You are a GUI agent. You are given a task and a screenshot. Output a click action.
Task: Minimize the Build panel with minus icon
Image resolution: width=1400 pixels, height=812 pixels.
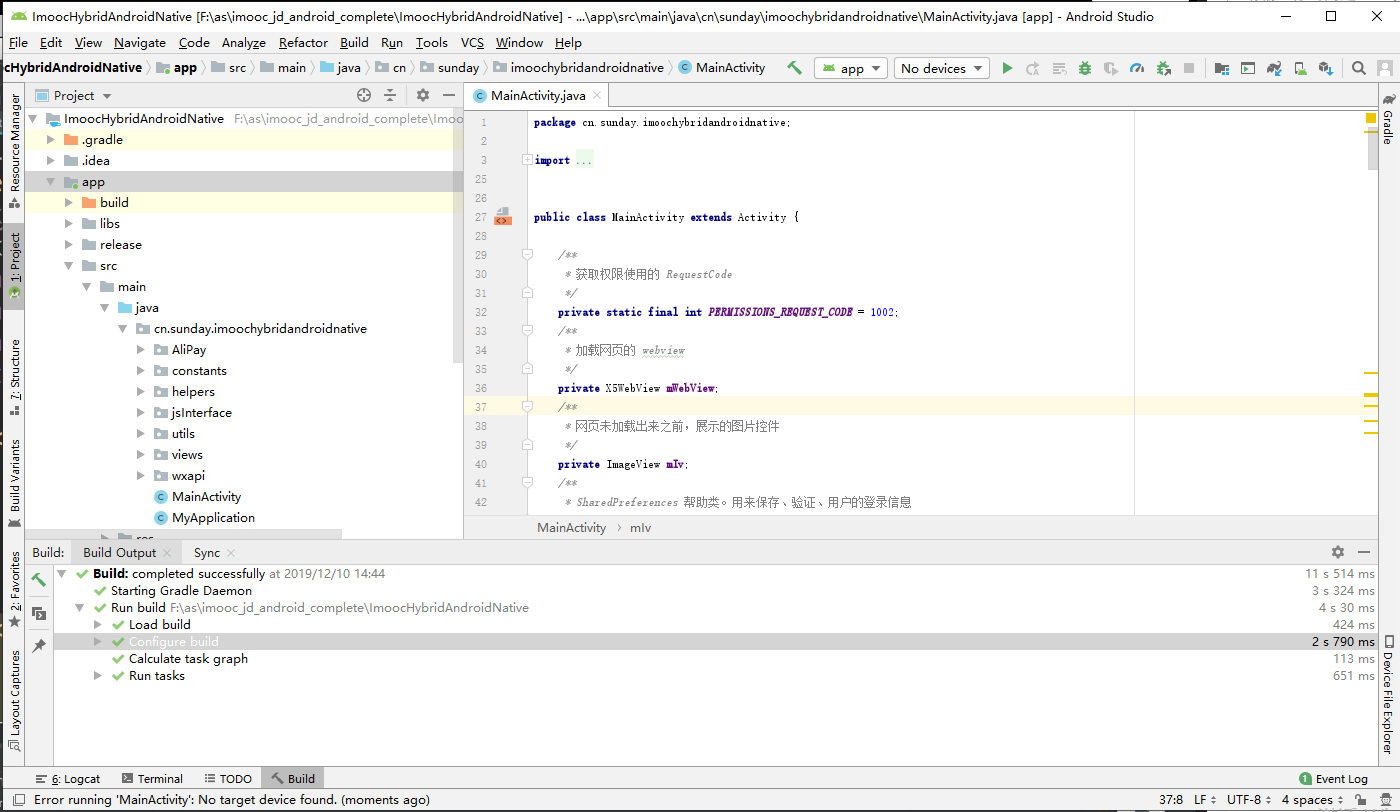(x=1363, y=552)
